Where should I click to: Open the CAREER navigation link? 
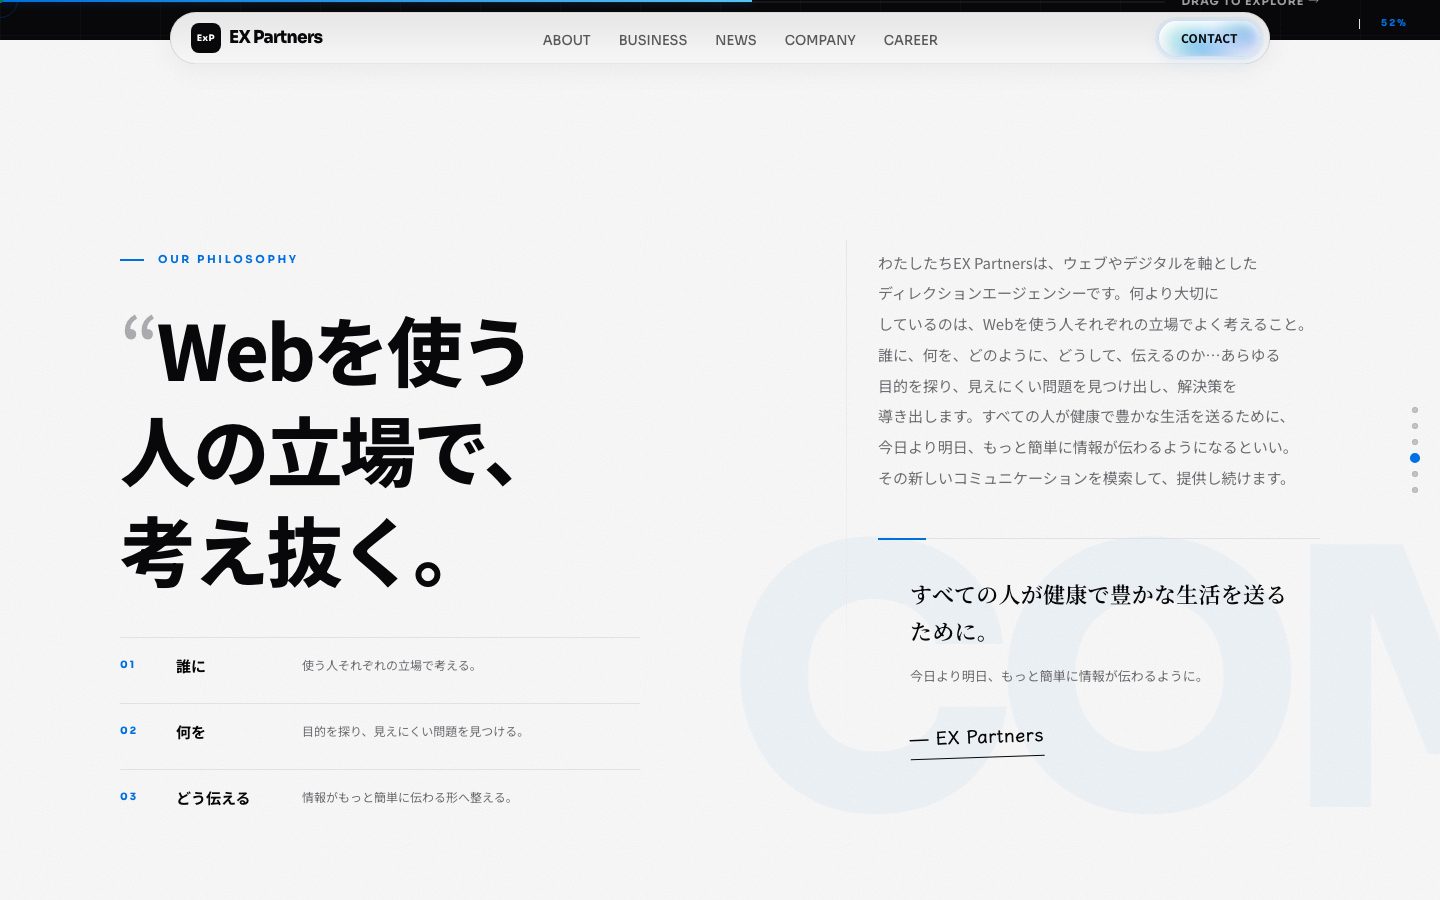tap(911, 40)
